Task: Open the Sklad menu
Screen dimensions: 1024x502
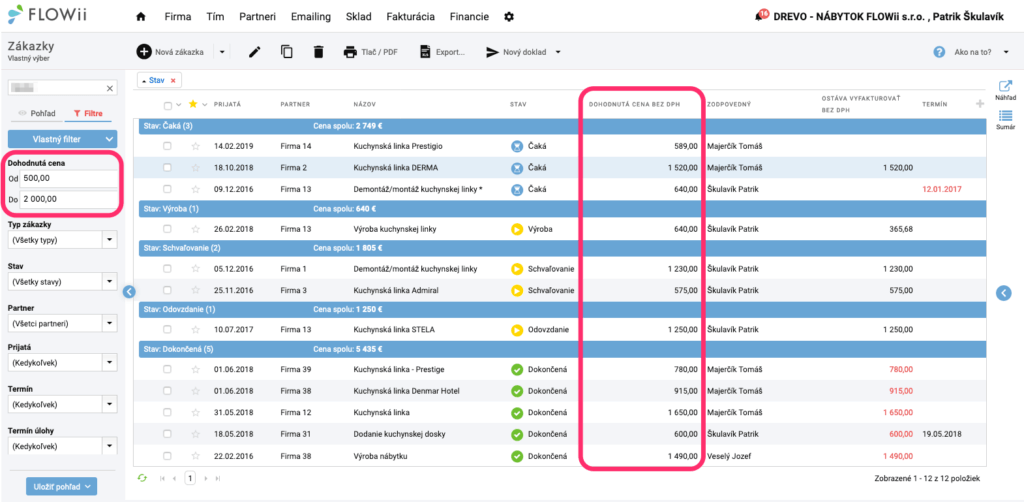Action: 359,17
